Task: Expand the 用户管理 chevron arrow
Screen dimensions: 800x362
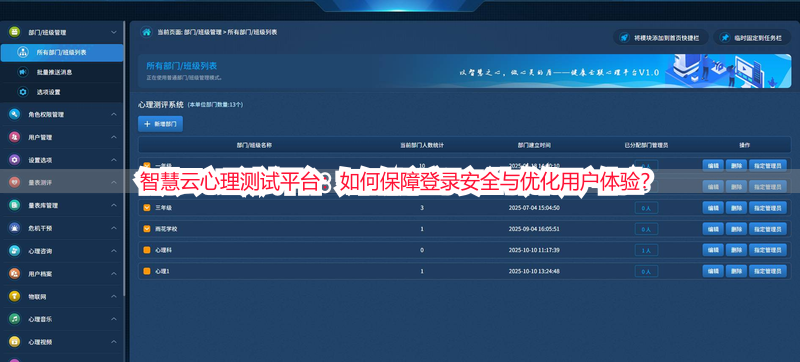Action: tap(114, 137)
